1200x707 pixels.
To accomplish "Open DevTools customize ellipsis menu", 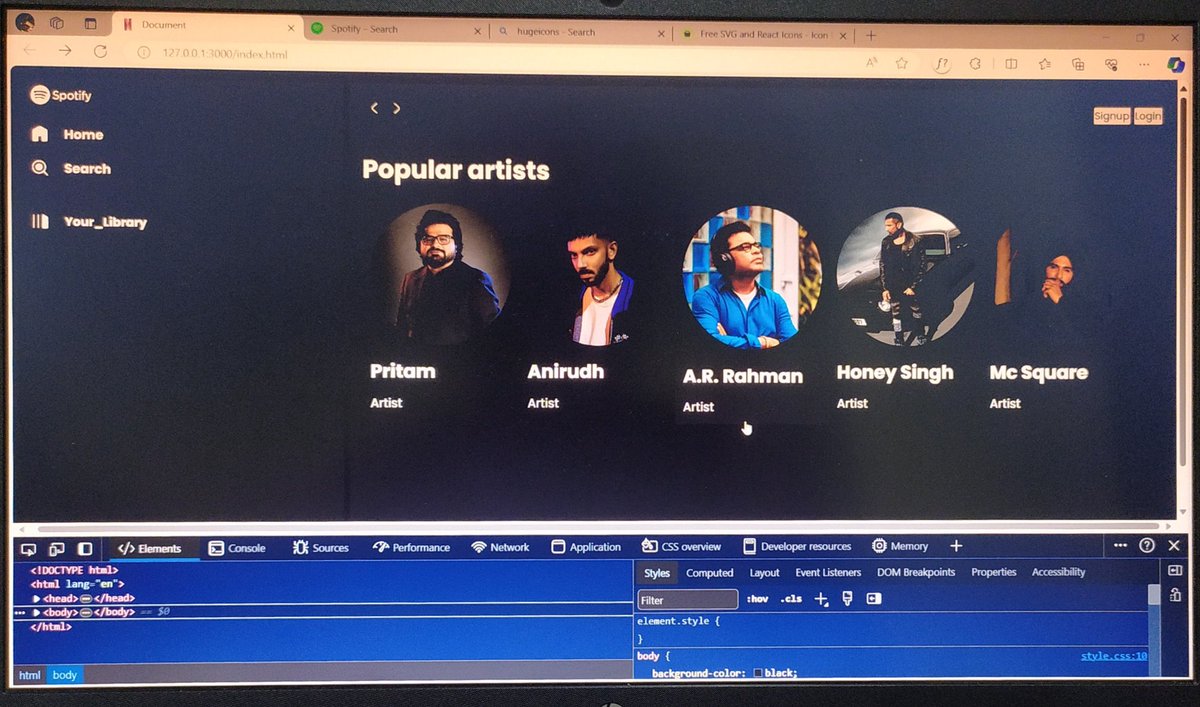I will pyautogui.click(x=1120, y=545).
